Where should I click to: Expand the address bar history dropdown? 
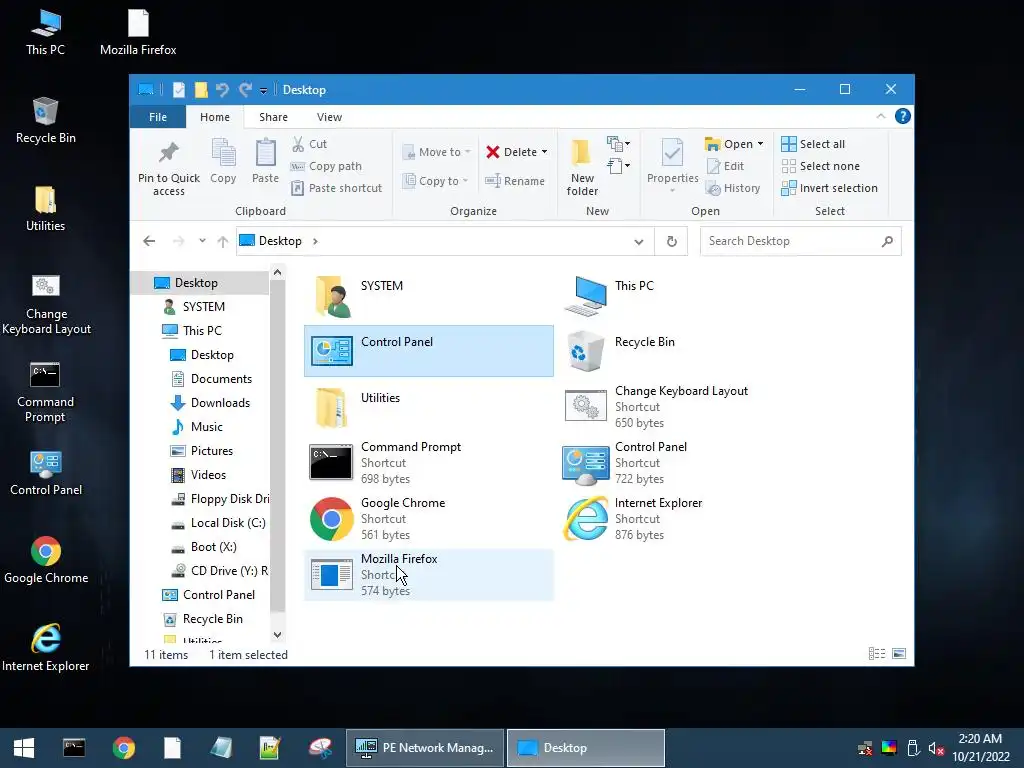tap(639, 242)
